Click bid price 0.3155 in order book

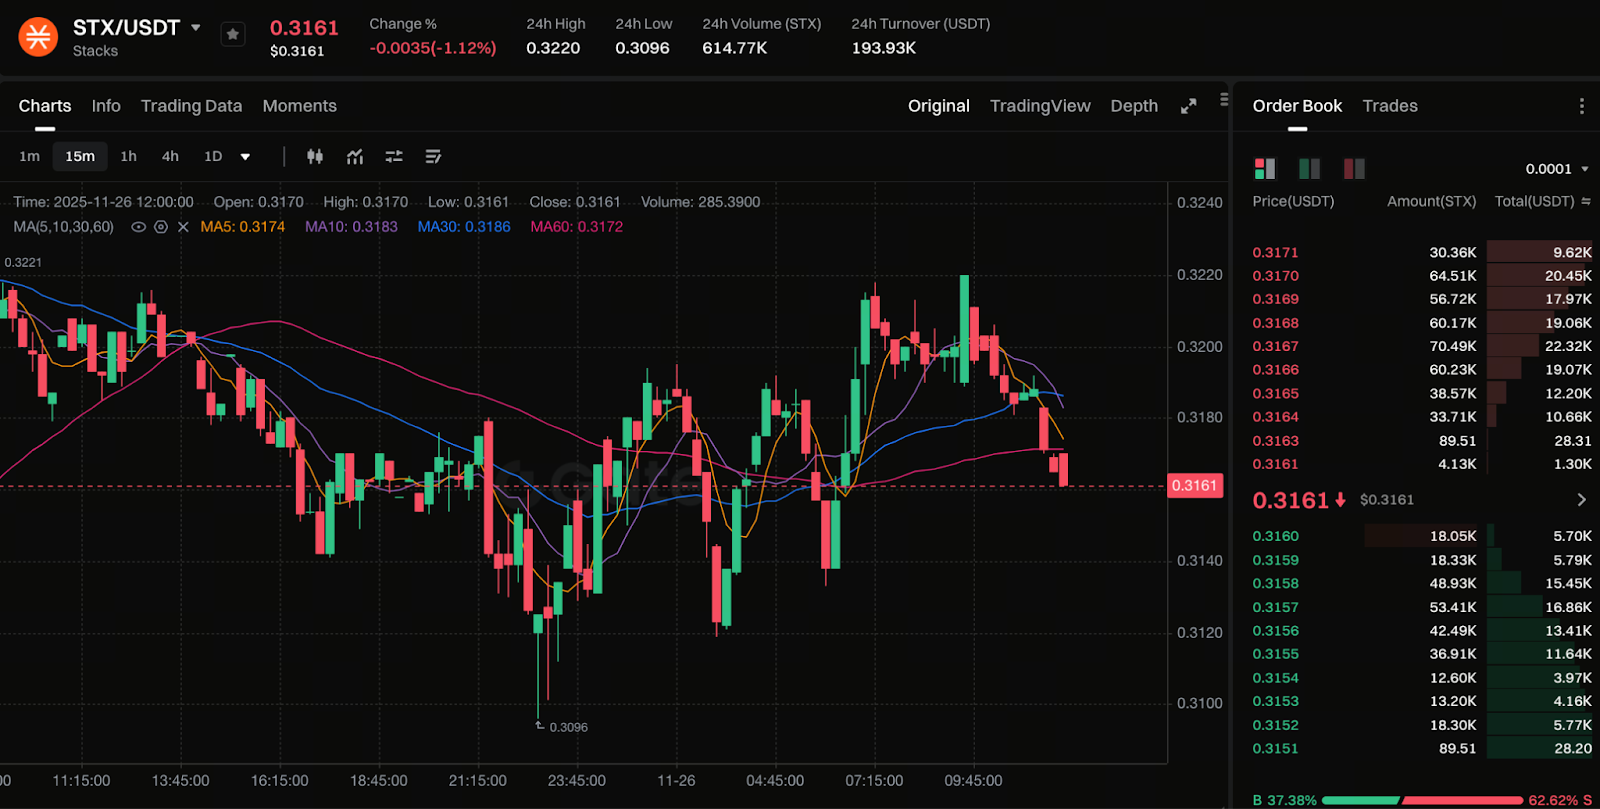pos(1276,654)
